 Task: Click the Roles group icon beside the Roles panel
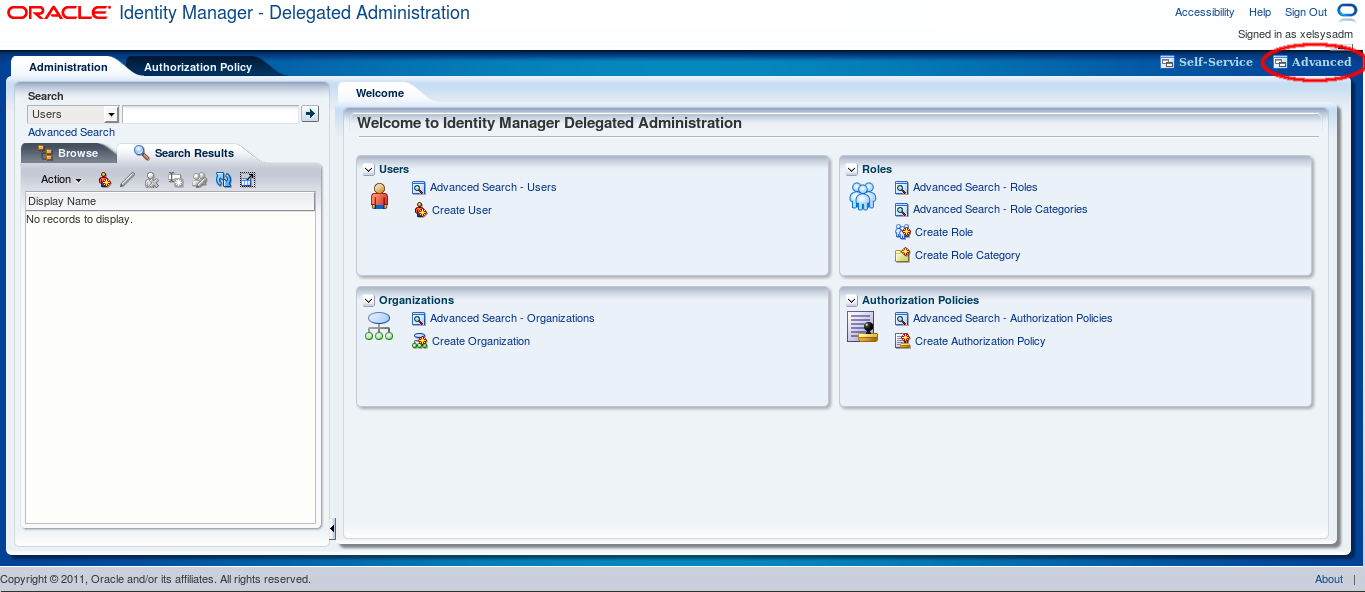point(862,196)
